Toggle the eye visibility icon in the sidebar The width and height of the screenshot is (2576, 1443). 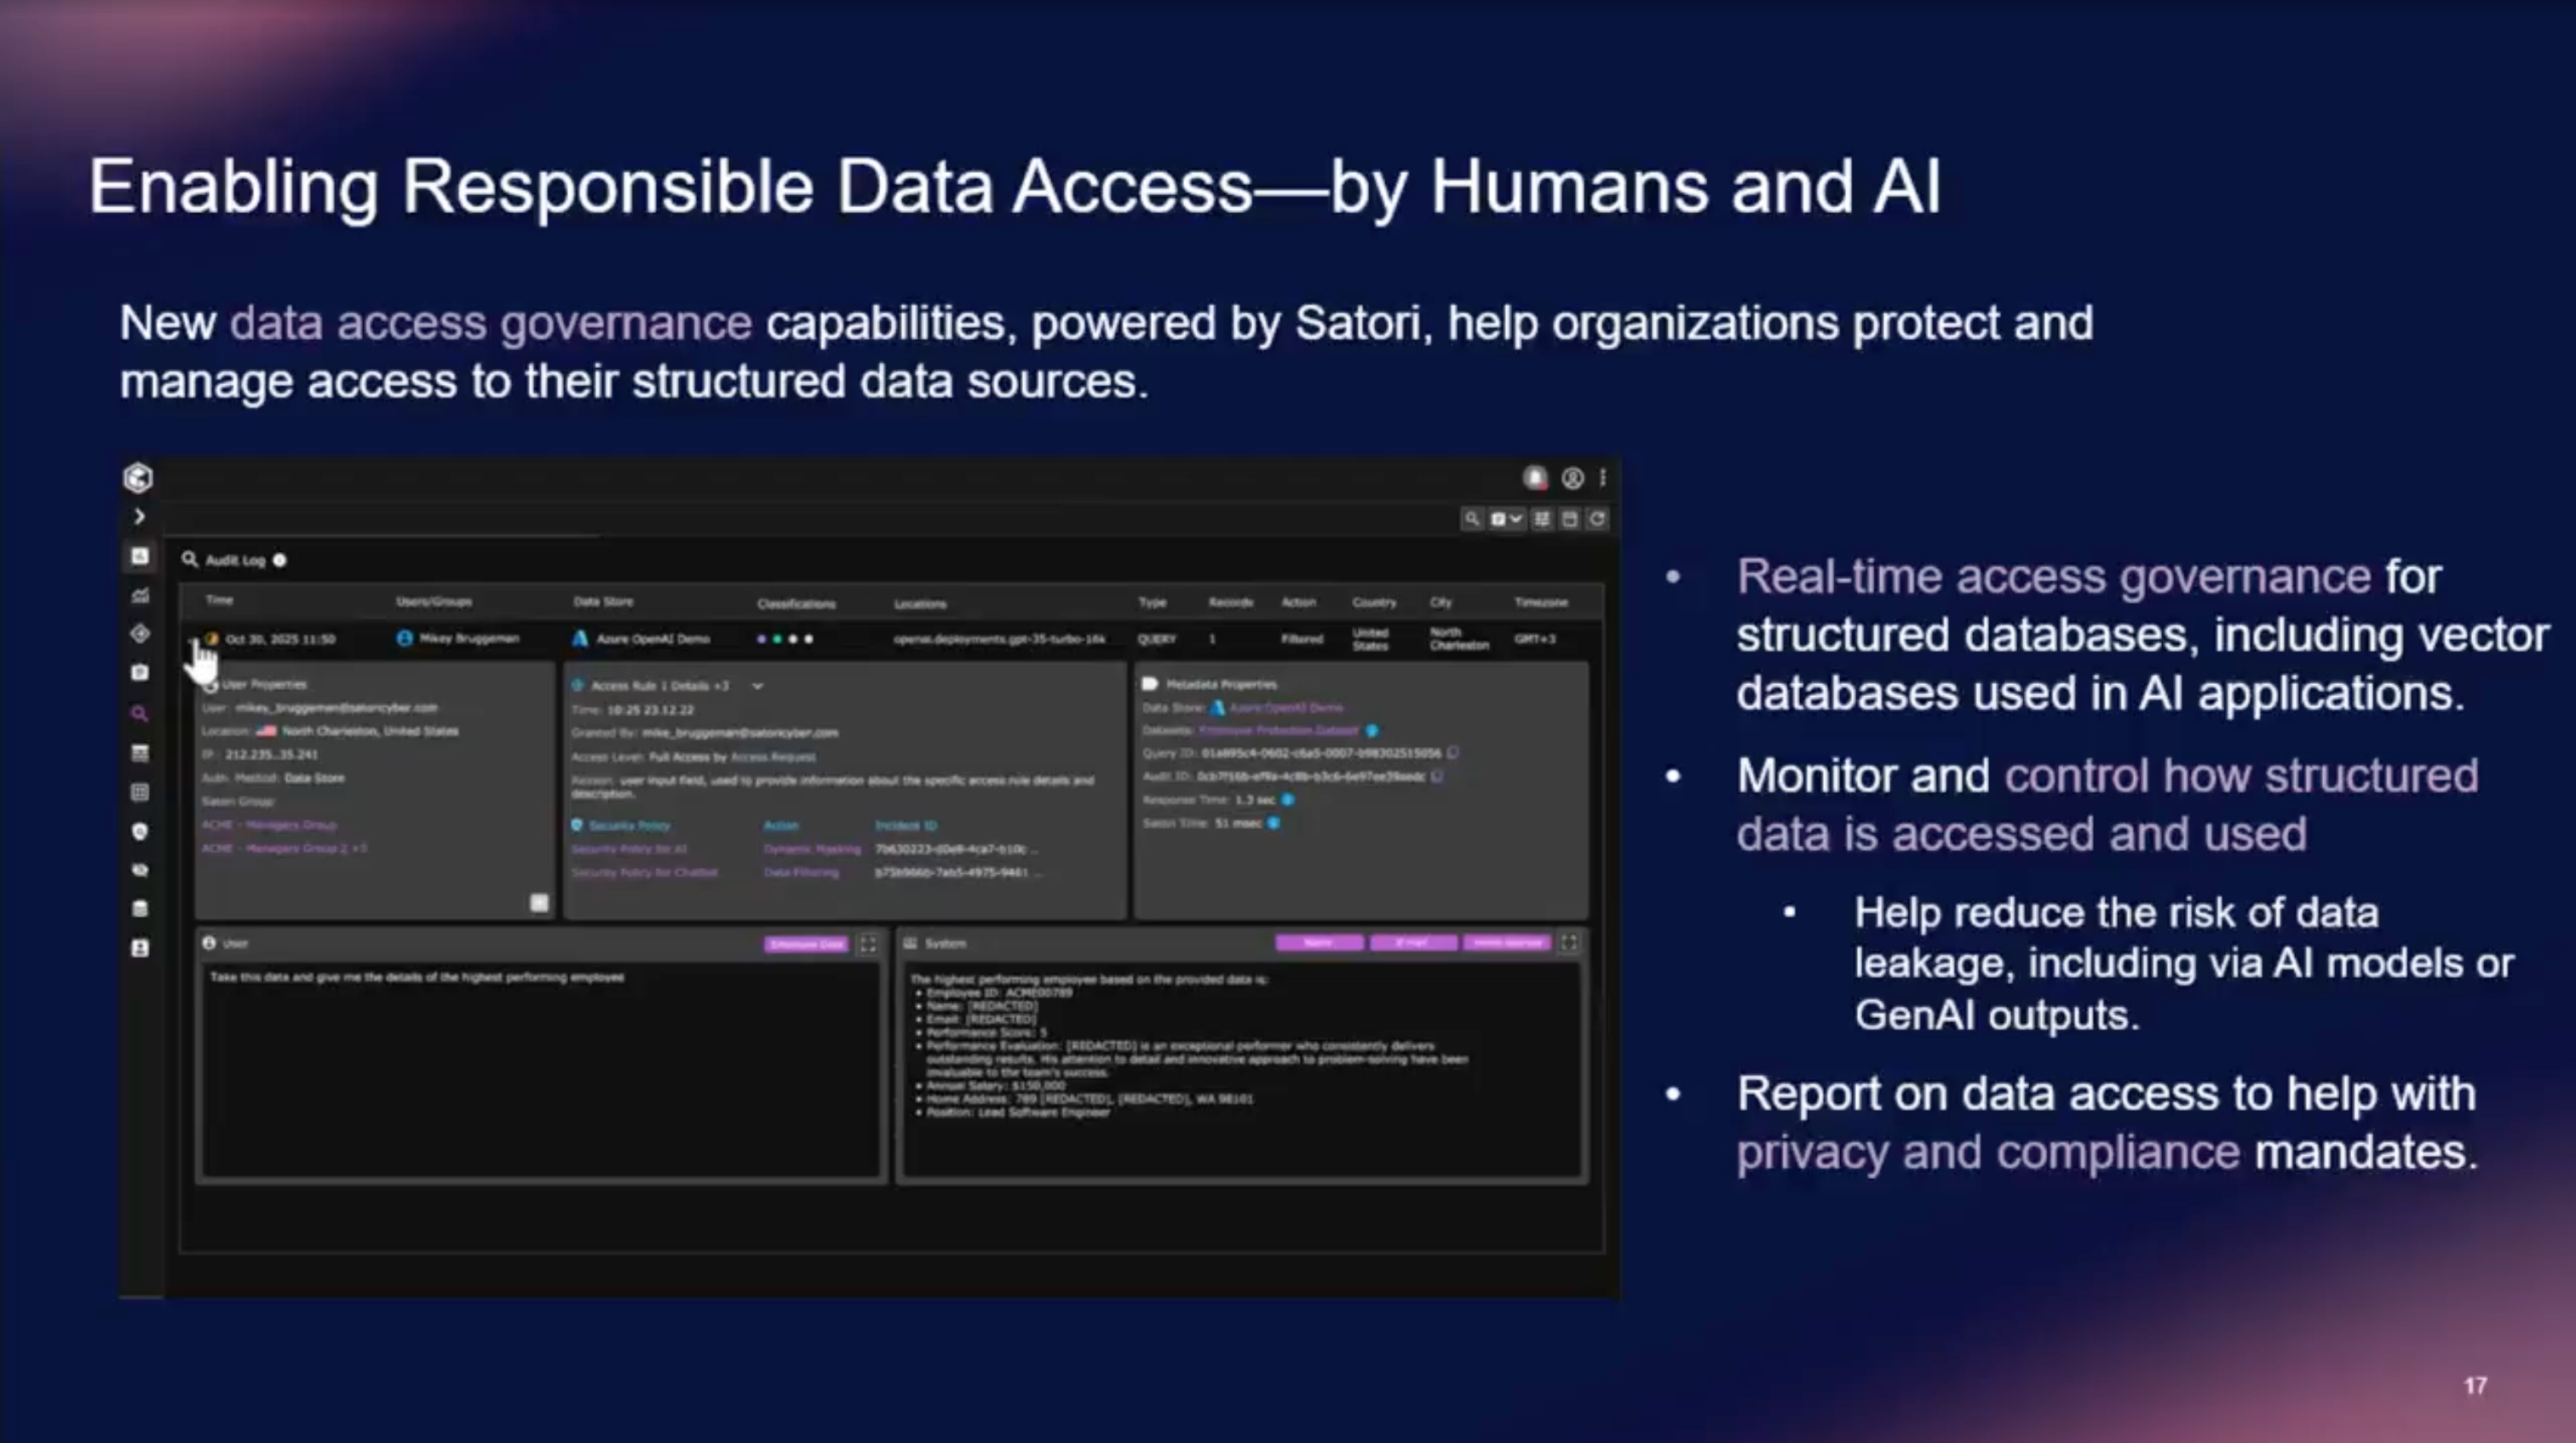point(141,868)
